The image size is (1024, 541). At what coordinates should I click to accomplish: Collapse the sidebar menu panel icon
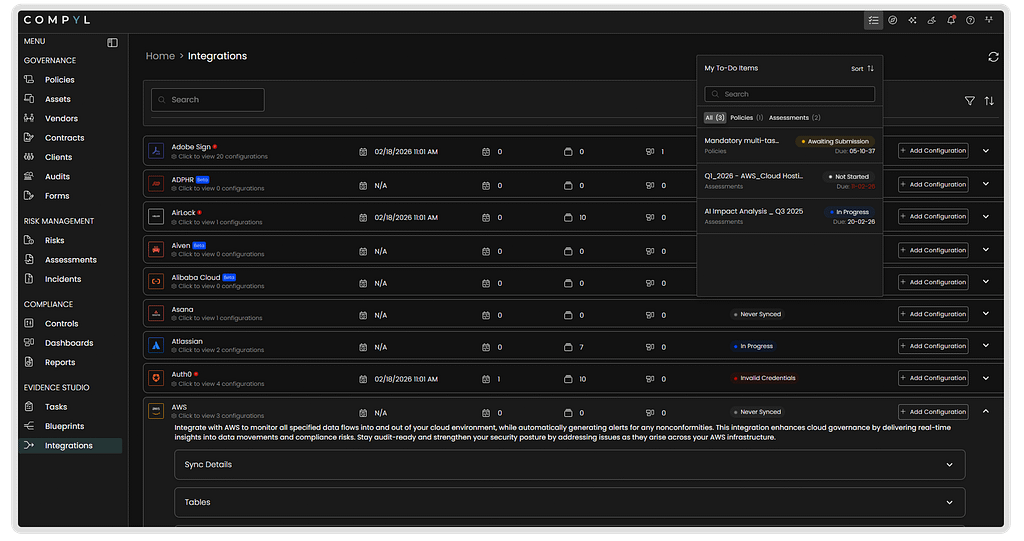(112, 42)
